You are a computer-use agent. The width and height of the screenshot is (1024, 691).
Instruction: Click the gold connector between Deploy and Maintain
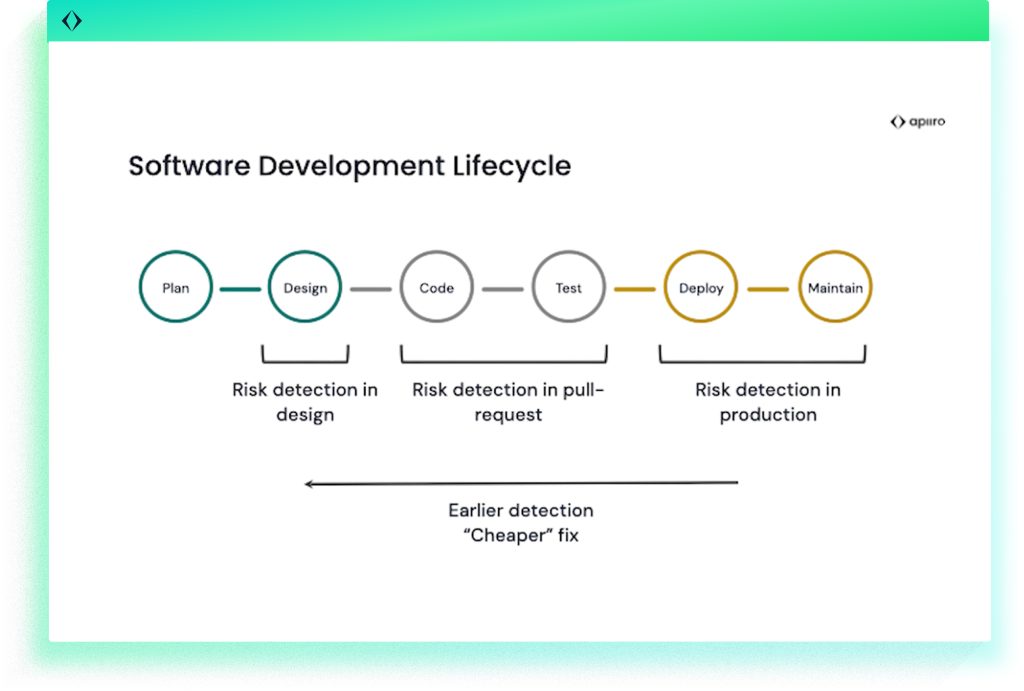coord(768,289)
